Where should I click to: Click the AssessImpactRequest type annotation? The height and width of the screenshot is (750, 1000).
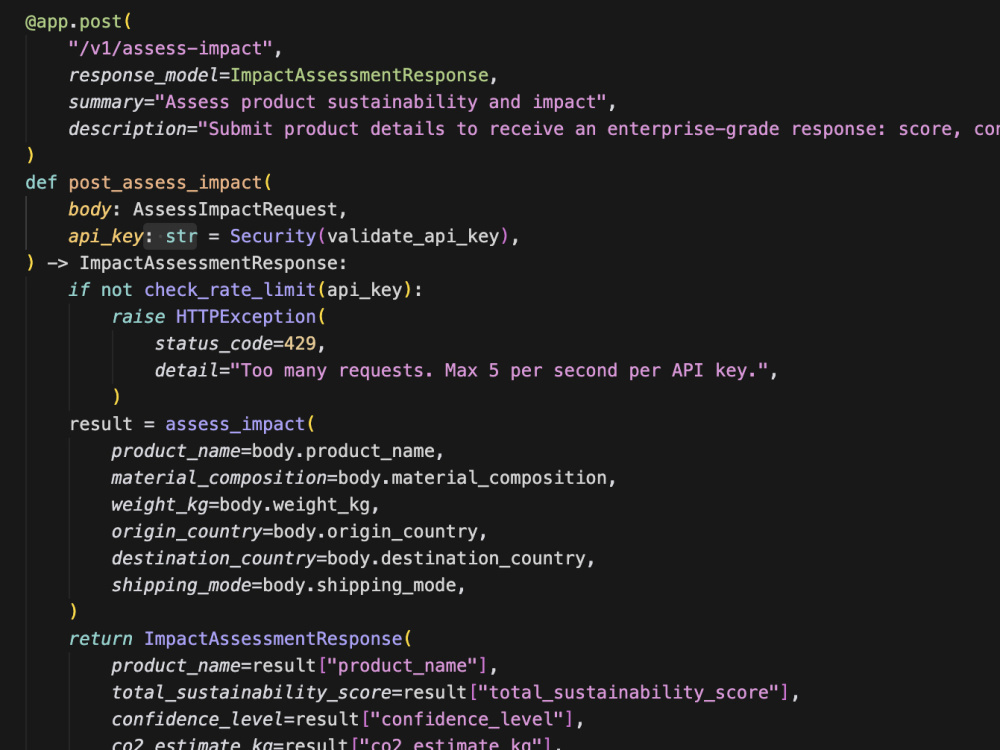[x=235, y=209]
